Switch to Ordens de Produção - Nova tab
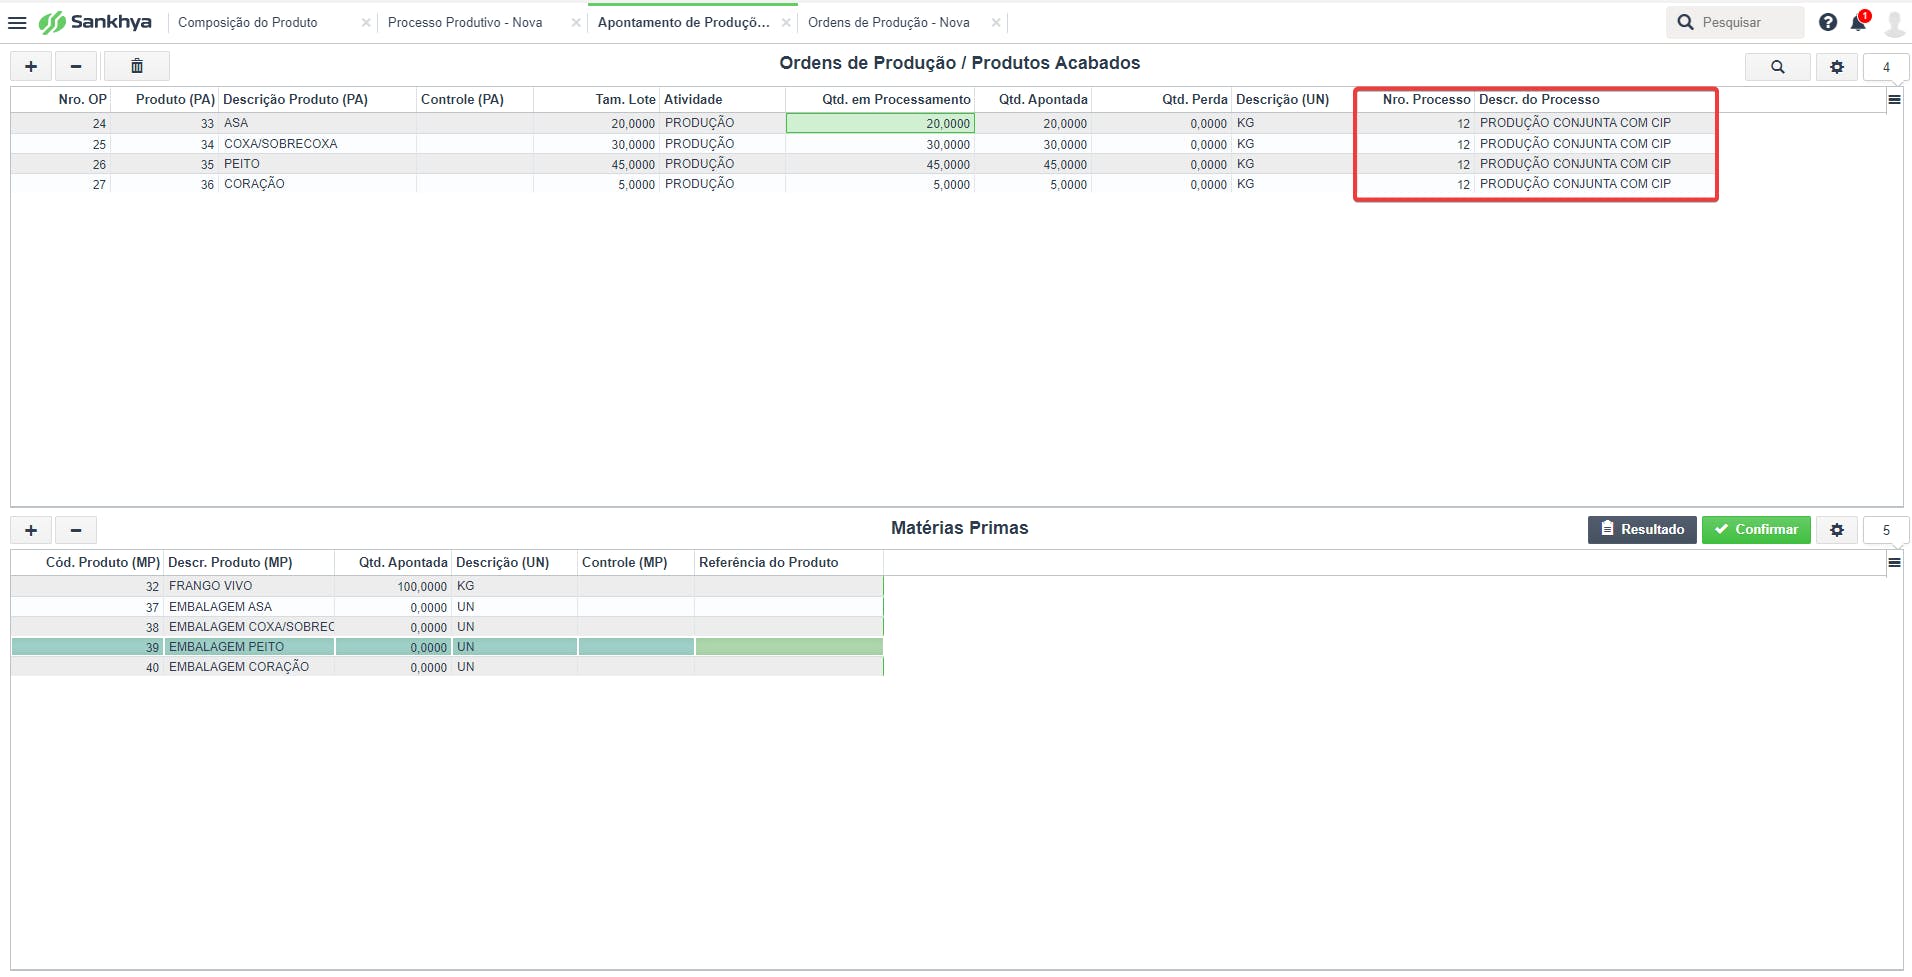Viewport: 1912px width, 977px height. click(x=888, y=22)
